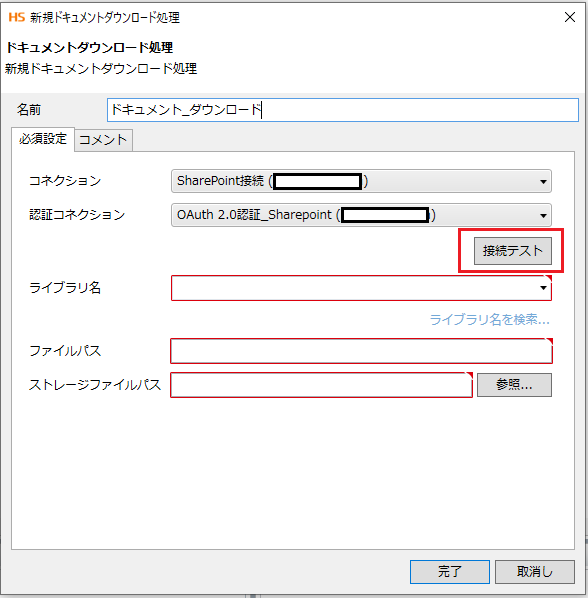Click the HS application icon in title bar
Screen dimensions: 588x598
tap(16, 17)
